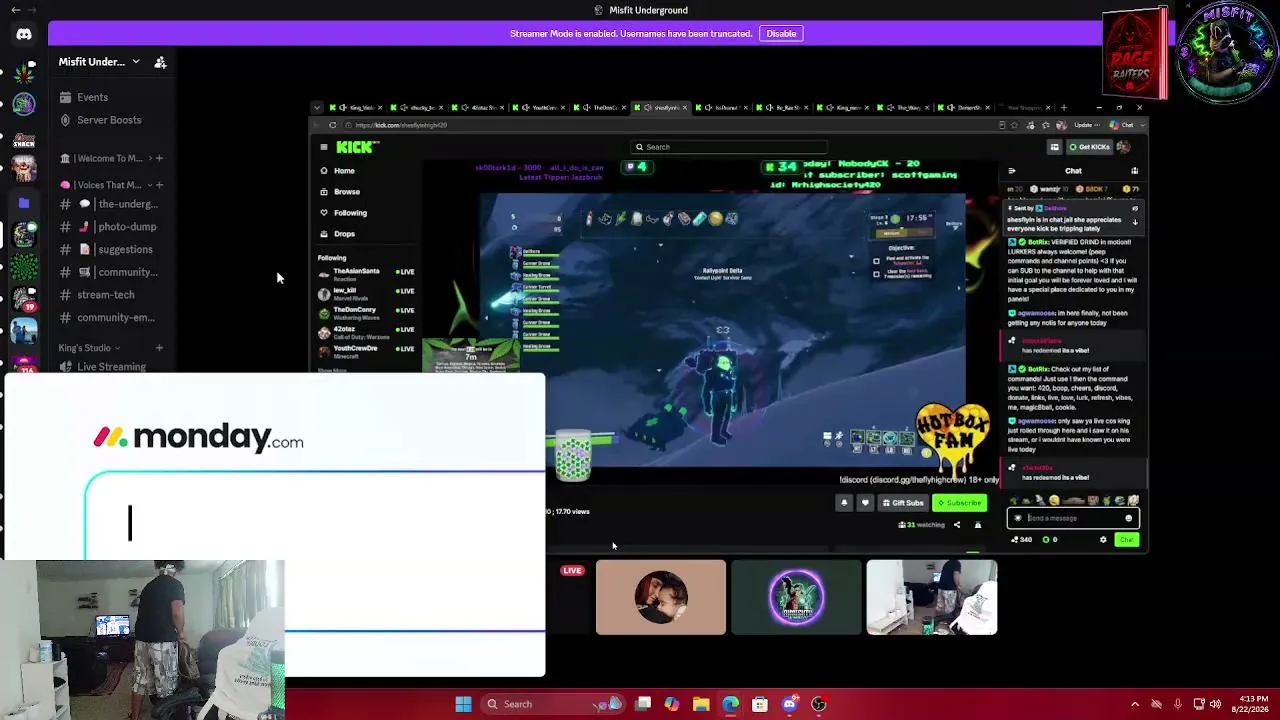The height and width of the screenshot is (720, 1280).
Task: Click the notification bell under the Kick stream
Action: pos(844,503)
